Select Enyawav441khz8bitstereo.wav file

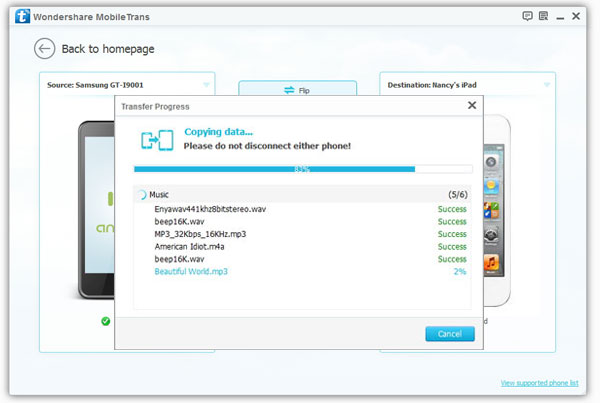click(x=210, y=209)
